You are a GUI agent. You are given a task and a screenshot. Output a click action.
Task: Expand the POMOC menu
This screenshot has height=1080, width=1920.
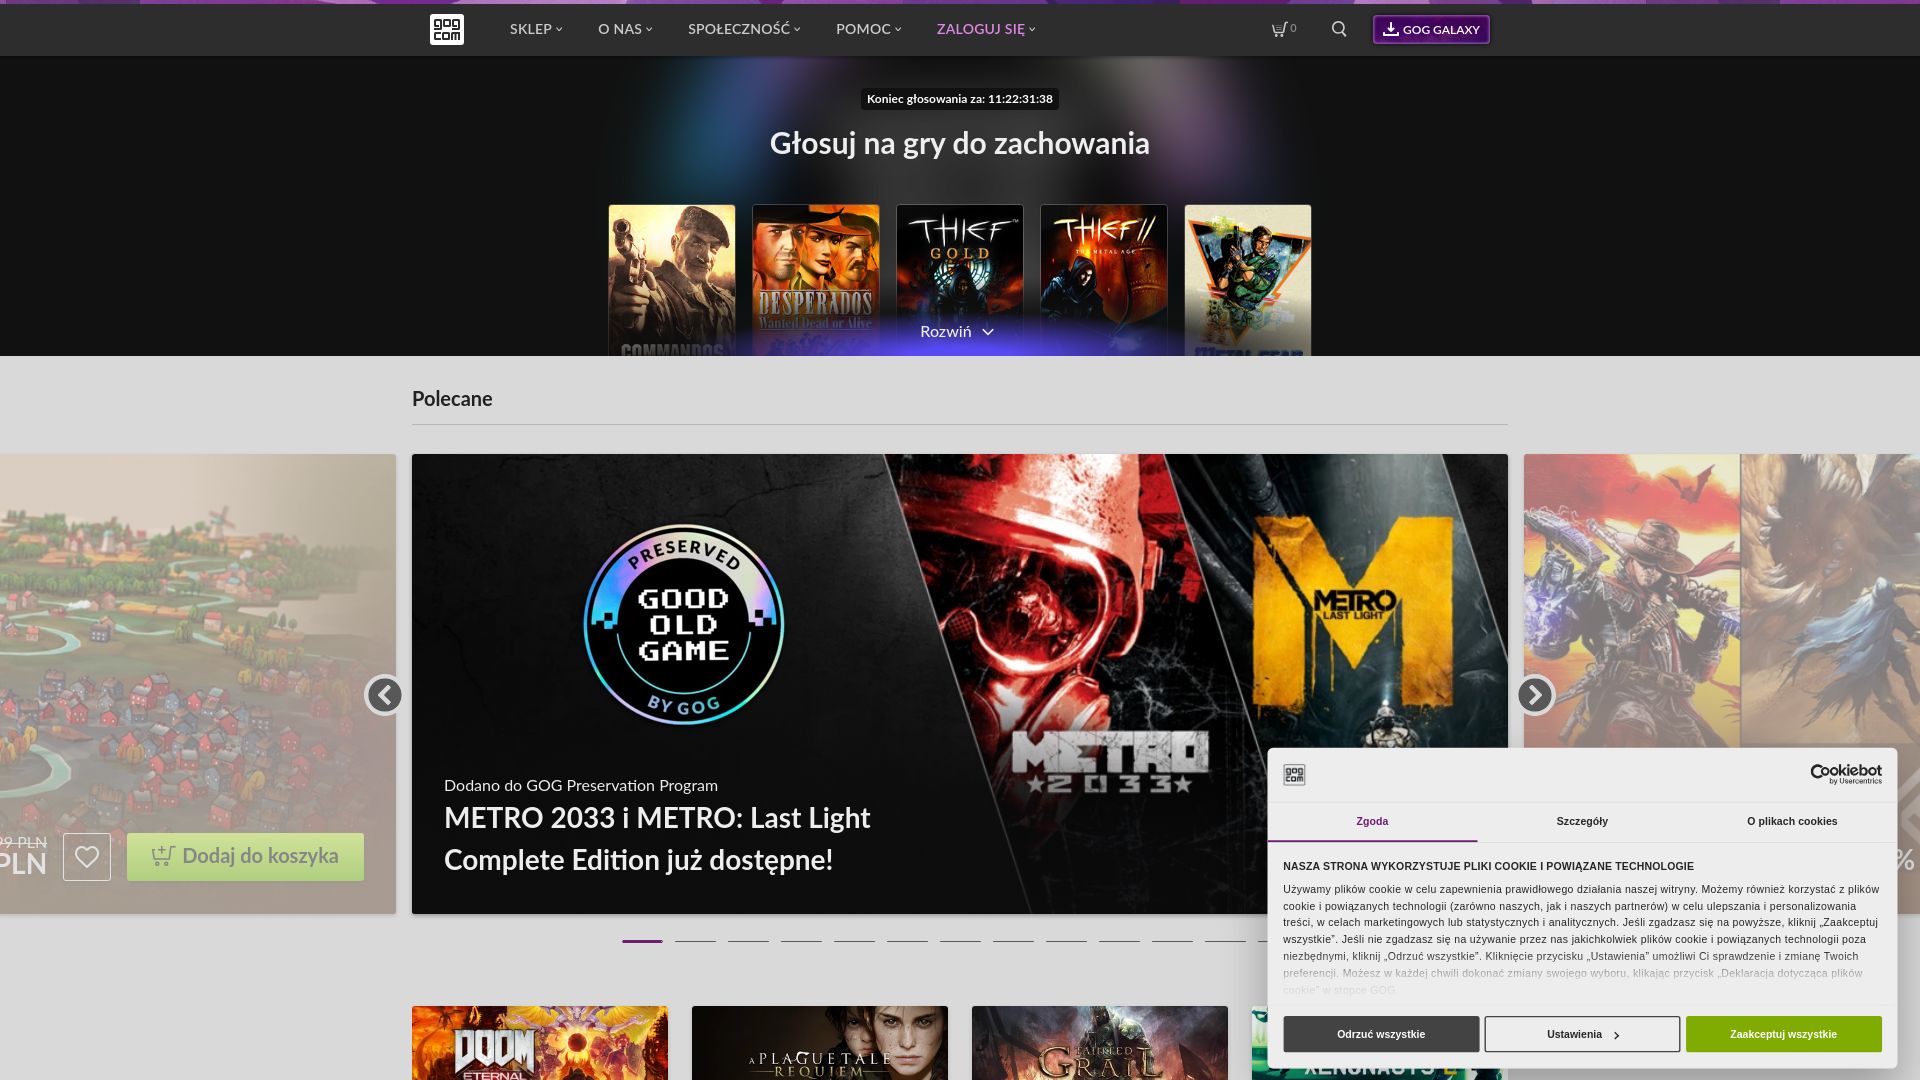(868, 29)
